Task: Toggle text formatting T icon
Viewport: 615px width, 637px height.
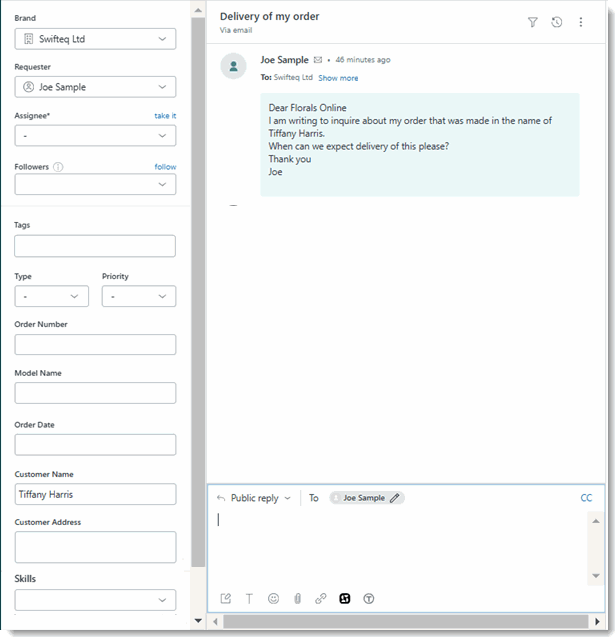Action: (249, 598)
